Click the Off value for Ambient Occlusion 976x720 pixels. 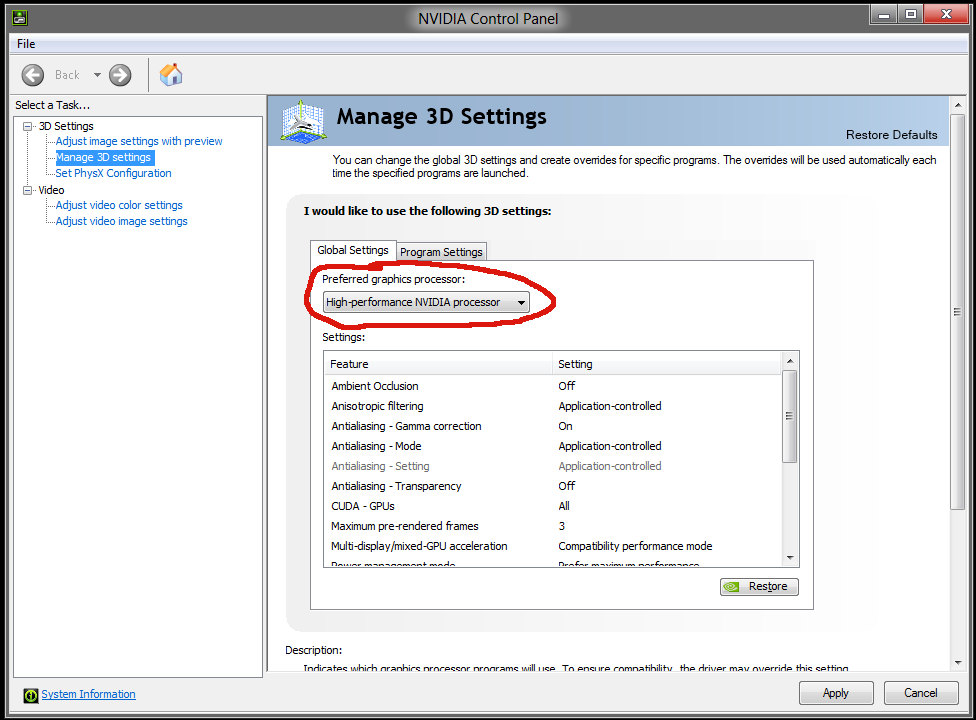566,386
